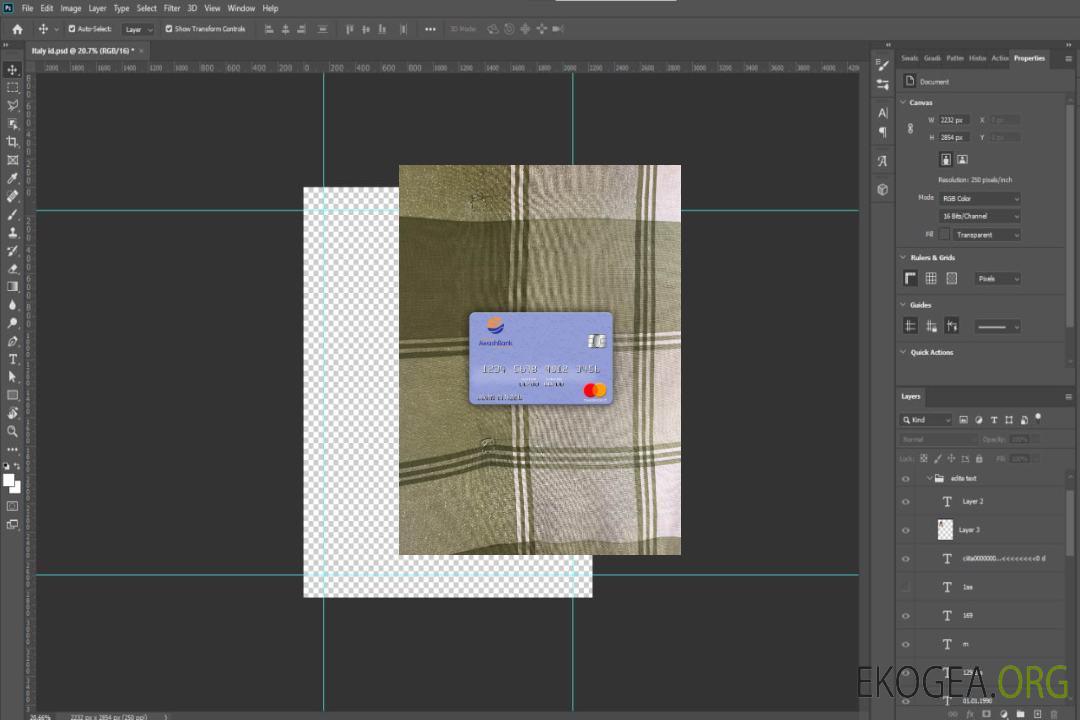Select the Rectangular Marquee tool
The image size is (1080, 720).
[x=13, y=87]
